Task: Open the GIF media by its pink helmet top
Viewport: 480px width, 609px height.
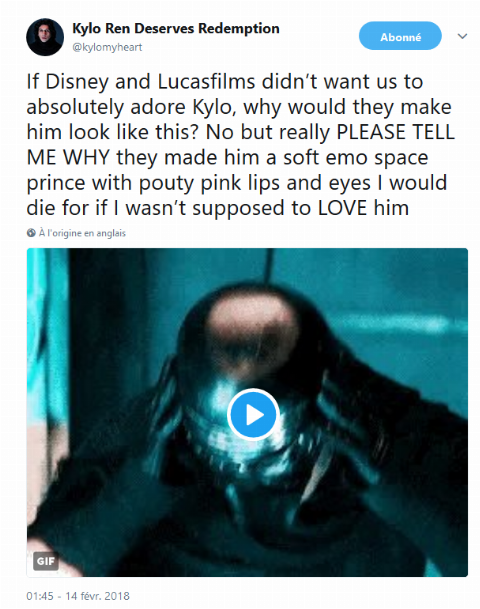Action: [x=253, y=318]
